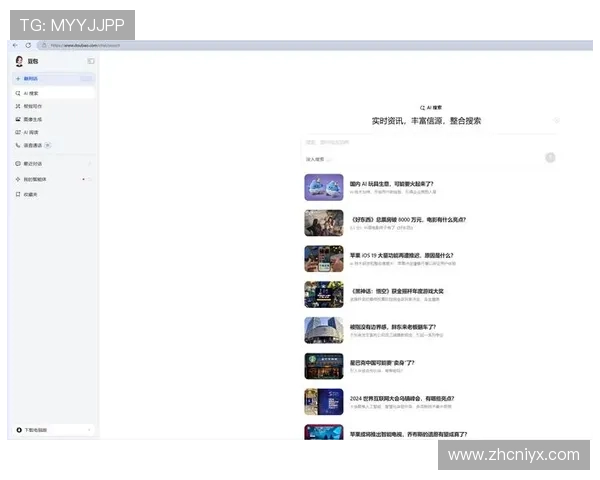
Task: Open the Apple smart TV headline
Action: [x=408, y=434]
